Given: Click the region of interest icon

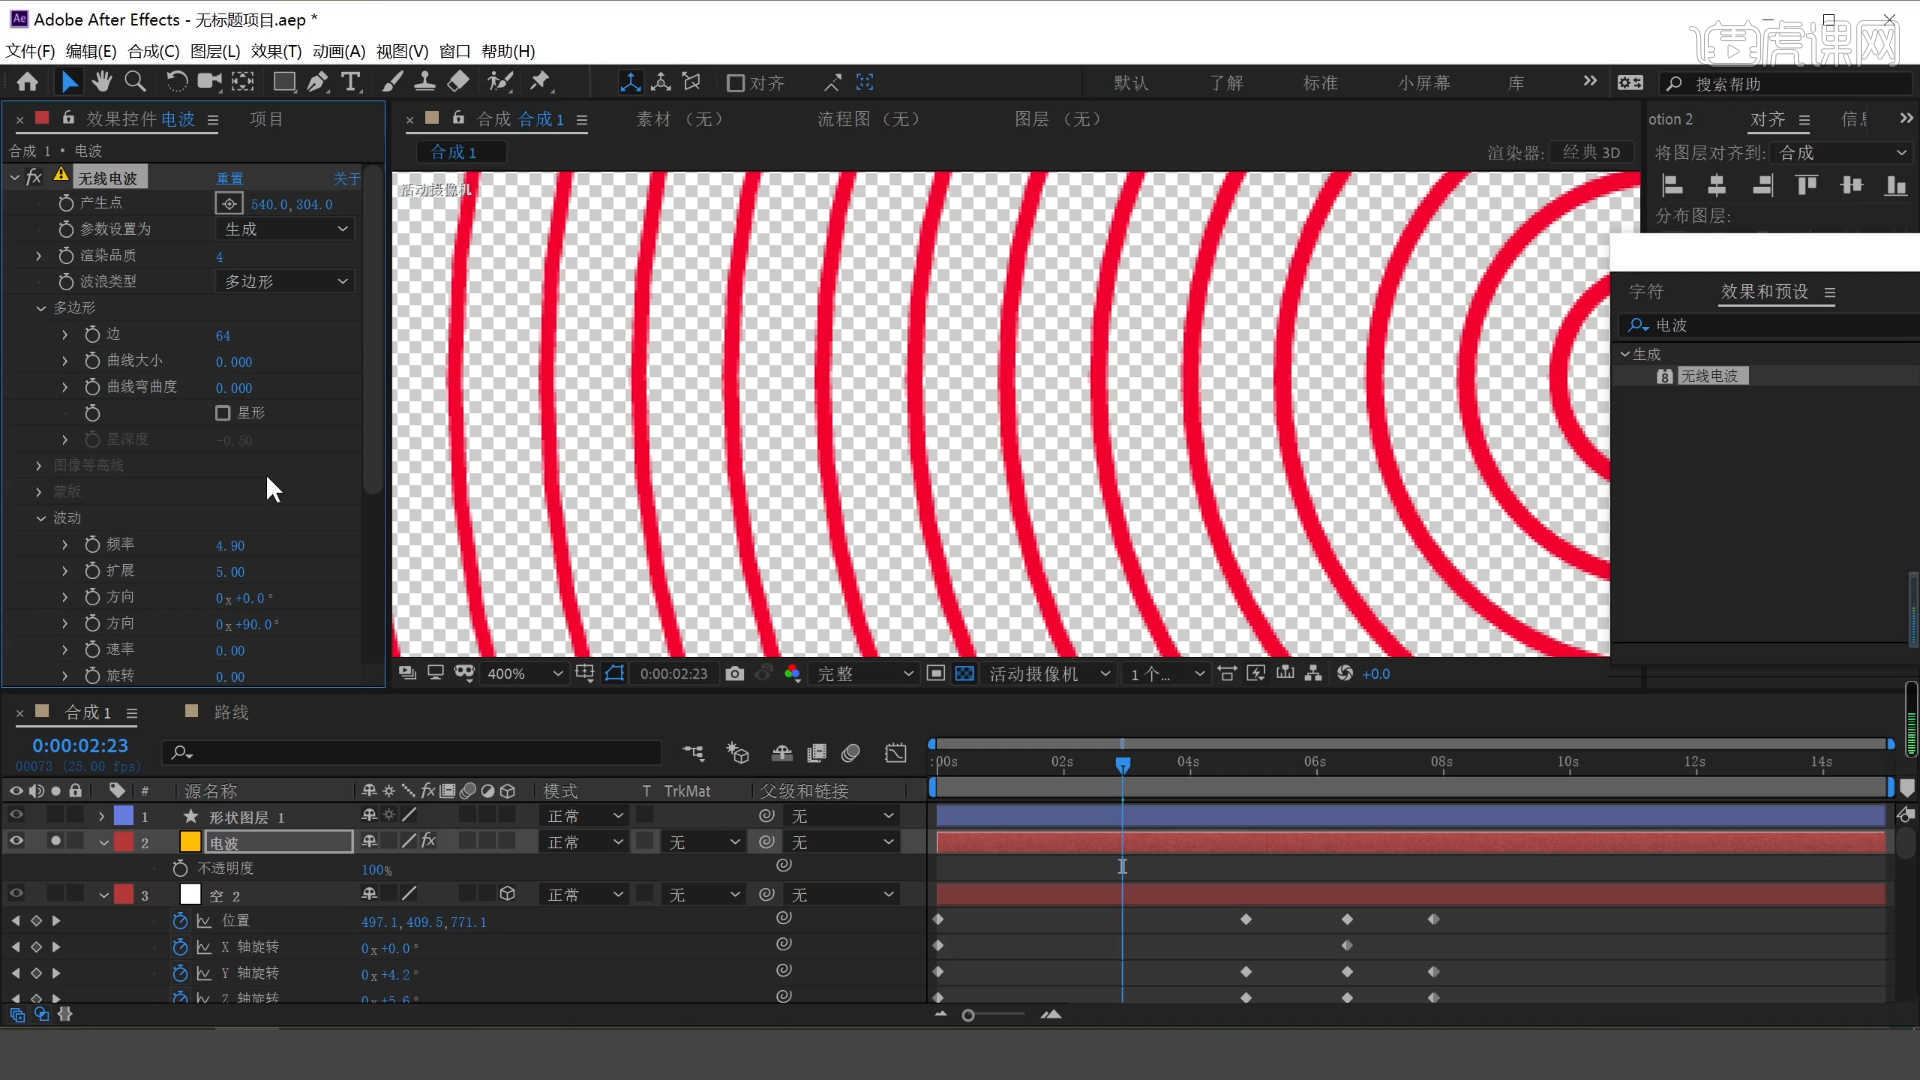Looking at the screenshot, I should tap(935, 674).
